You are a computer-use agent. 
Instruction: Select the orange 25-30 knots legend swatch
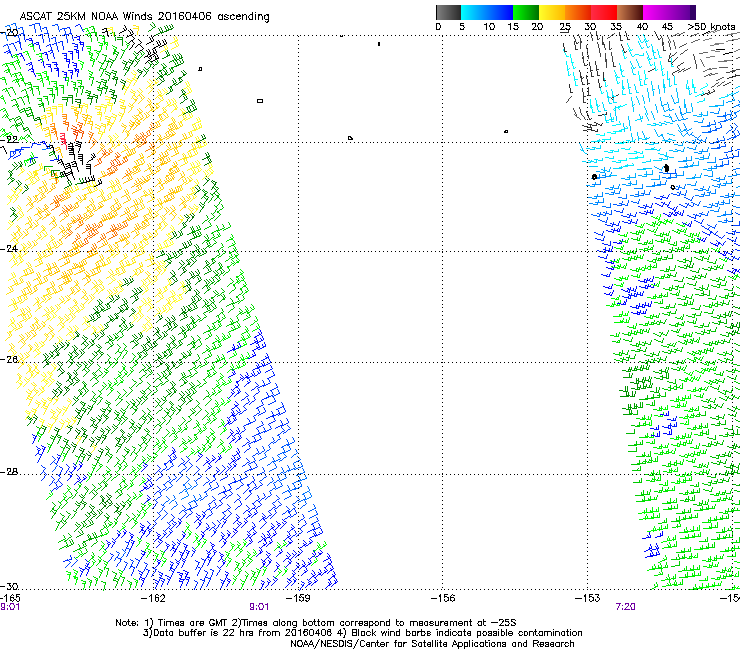[x=578, y=12]
